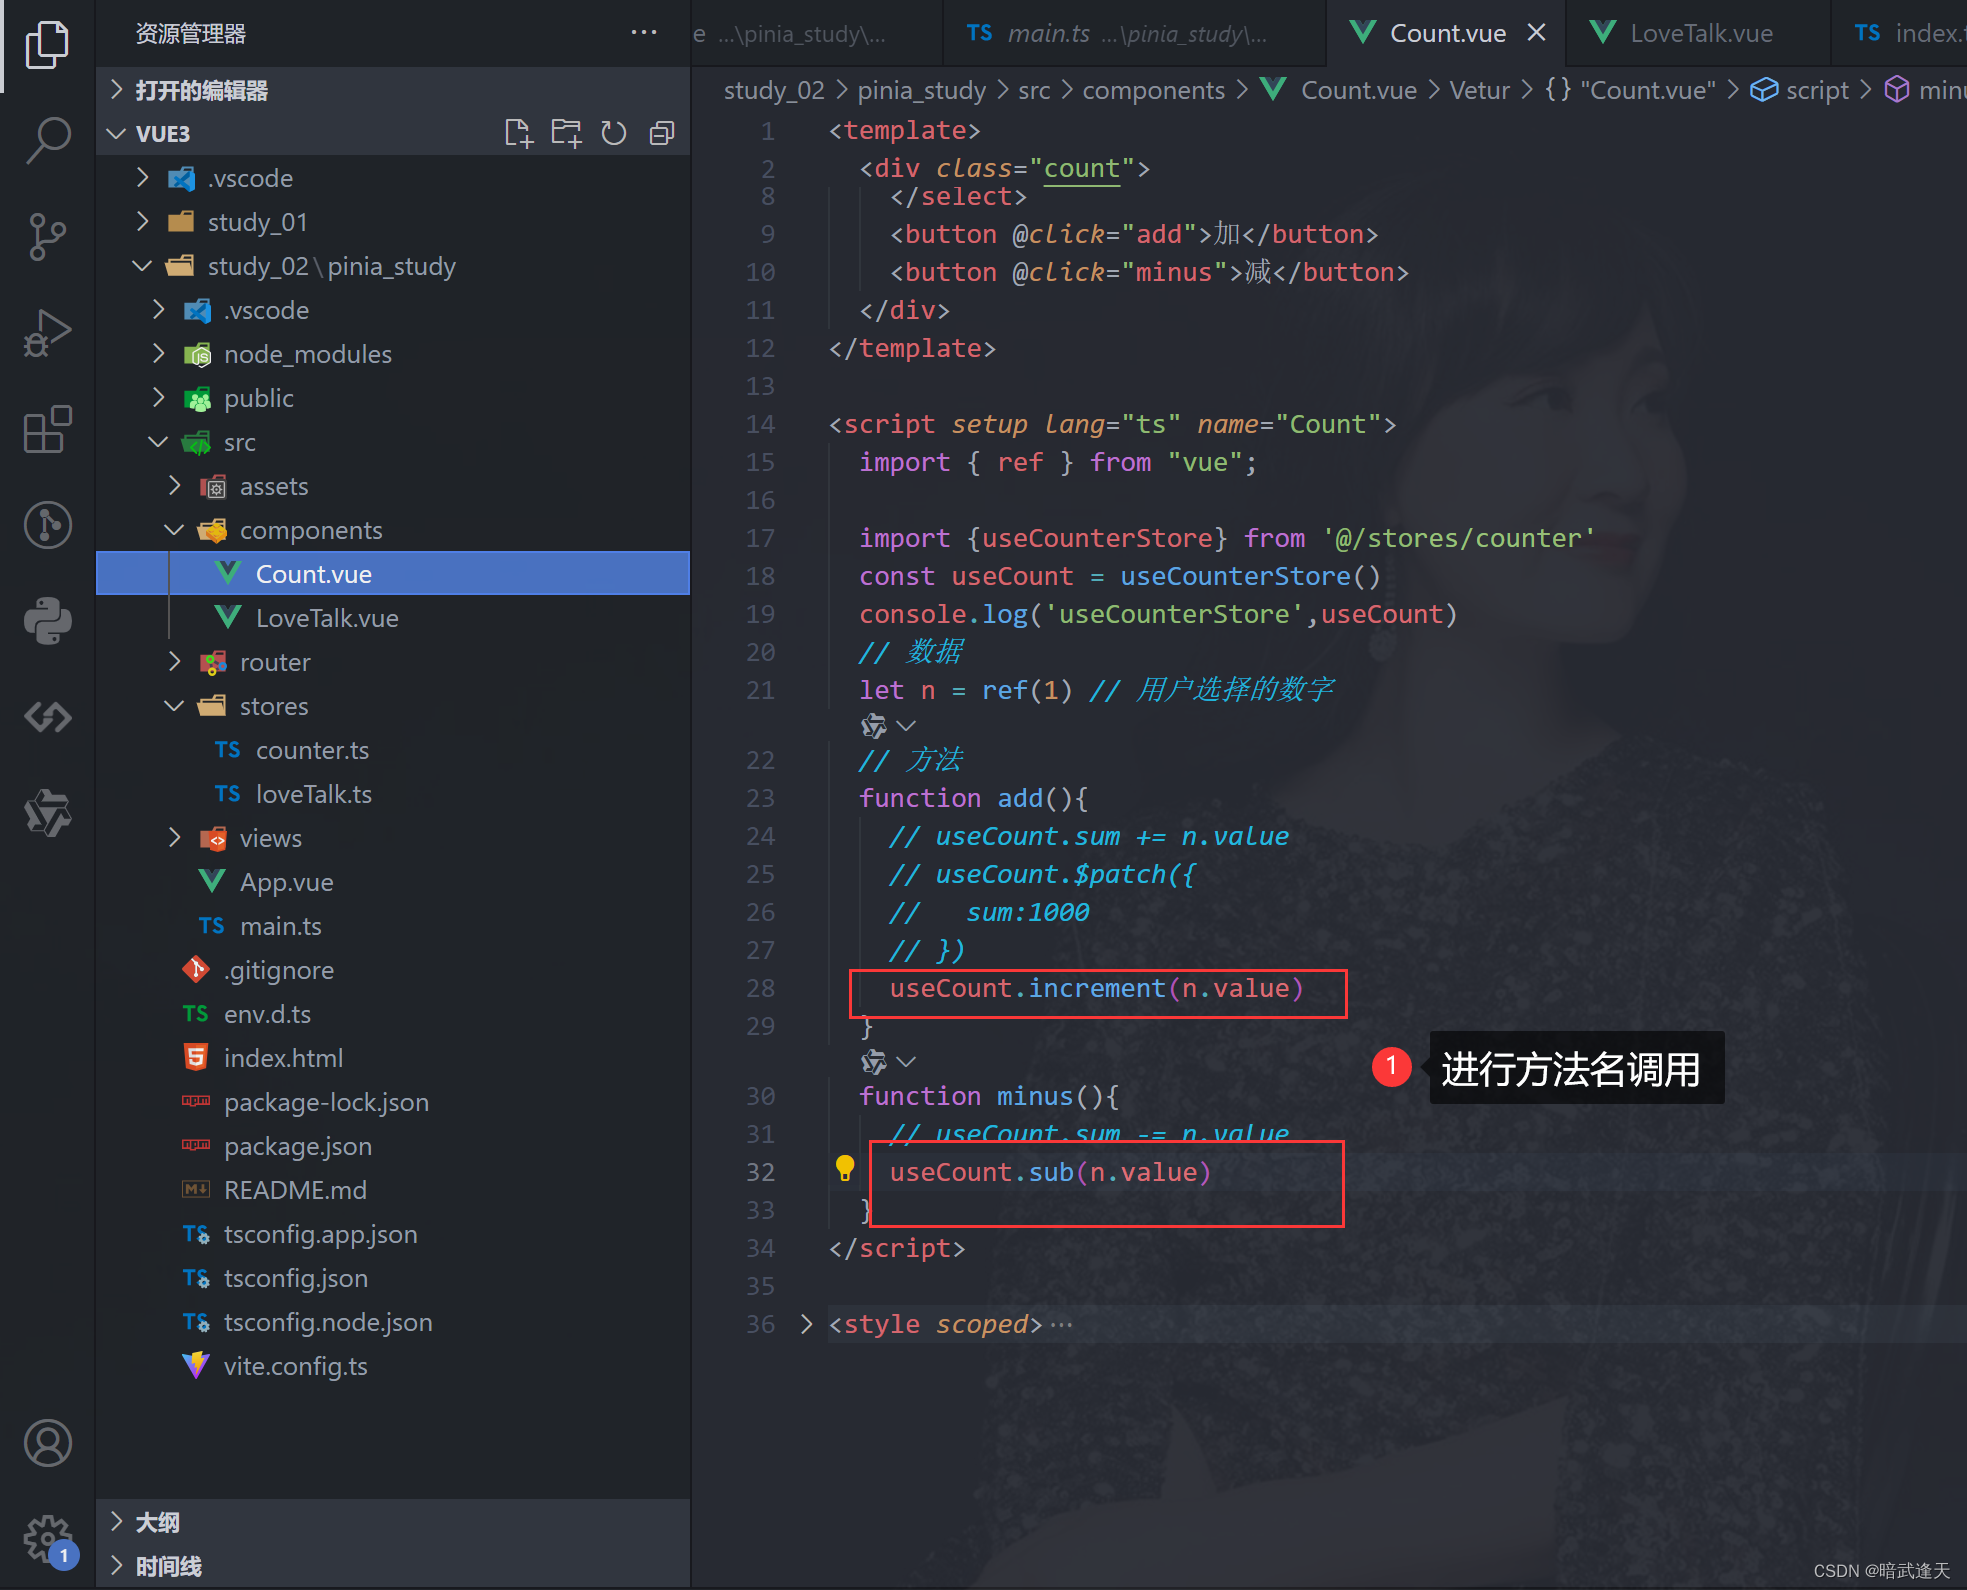Open the remote code activity icon
This screenshot has width=1967, height=1590.
tap(47, 717)
